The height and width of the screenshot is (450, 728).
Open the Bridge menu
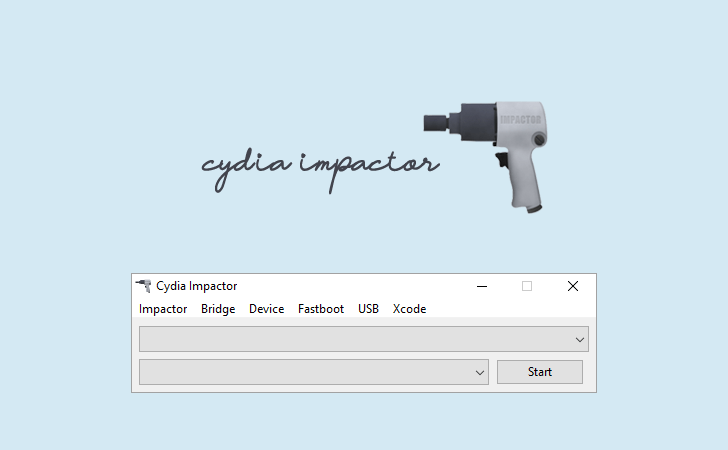click(218, 309)
